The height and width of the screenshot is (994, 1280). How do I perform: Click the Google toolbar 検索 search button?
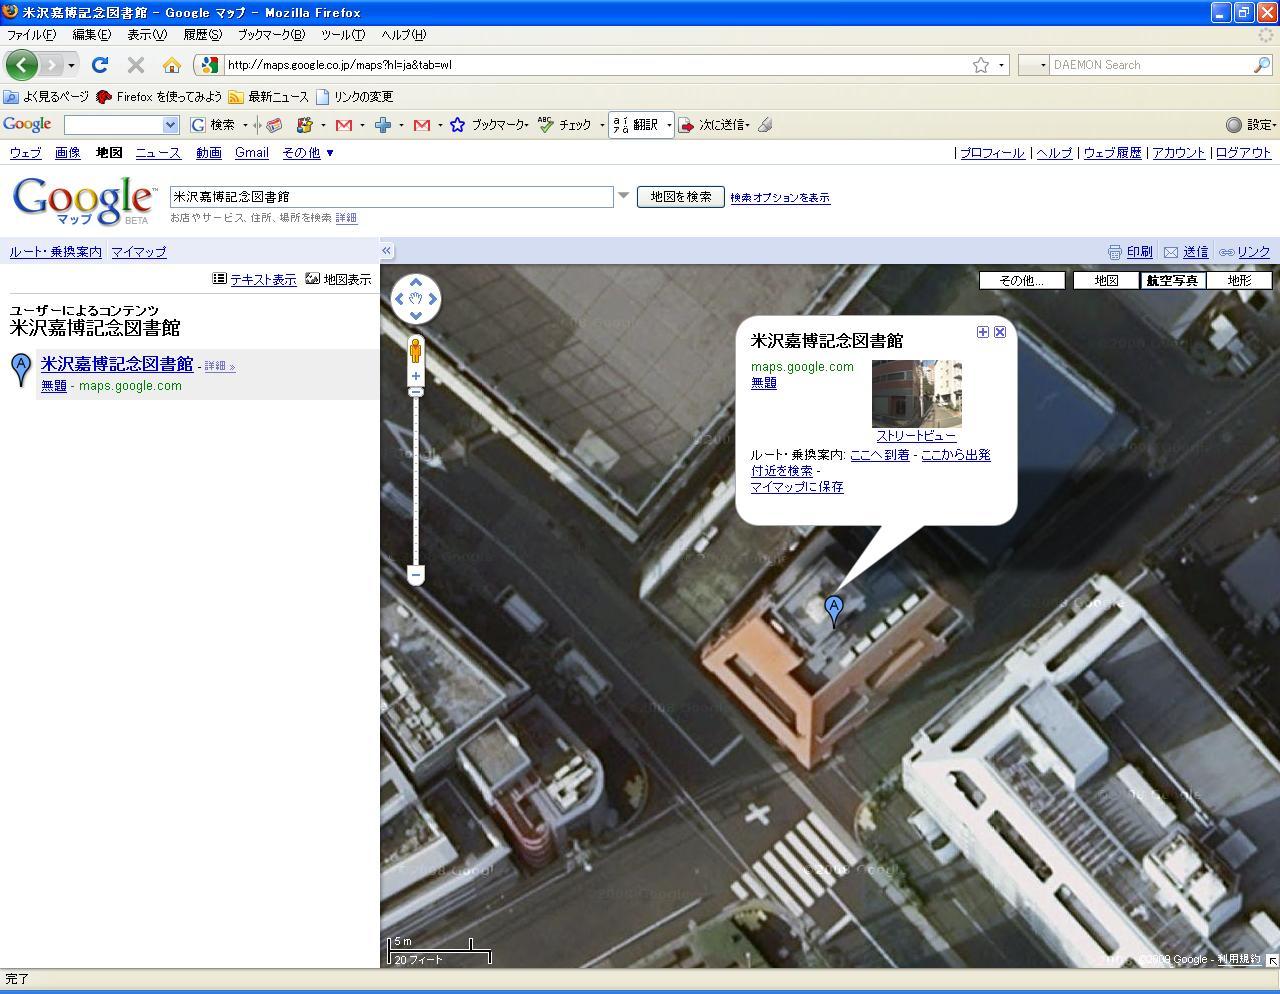[214, 125]
